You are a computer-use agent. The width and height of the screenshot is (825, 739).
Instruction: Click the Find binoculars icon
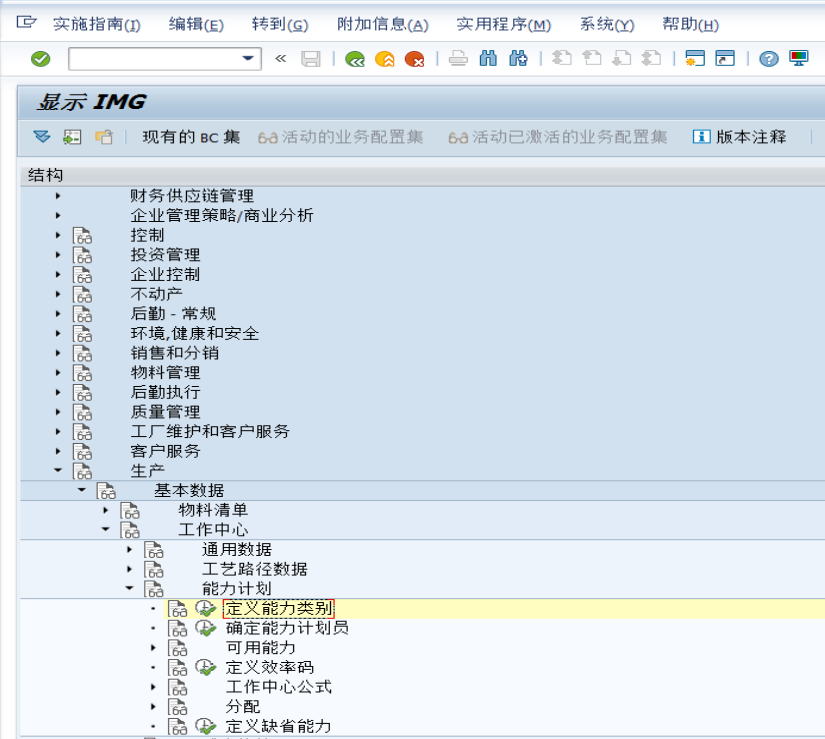pyautogui.click(x=487, y=60)
